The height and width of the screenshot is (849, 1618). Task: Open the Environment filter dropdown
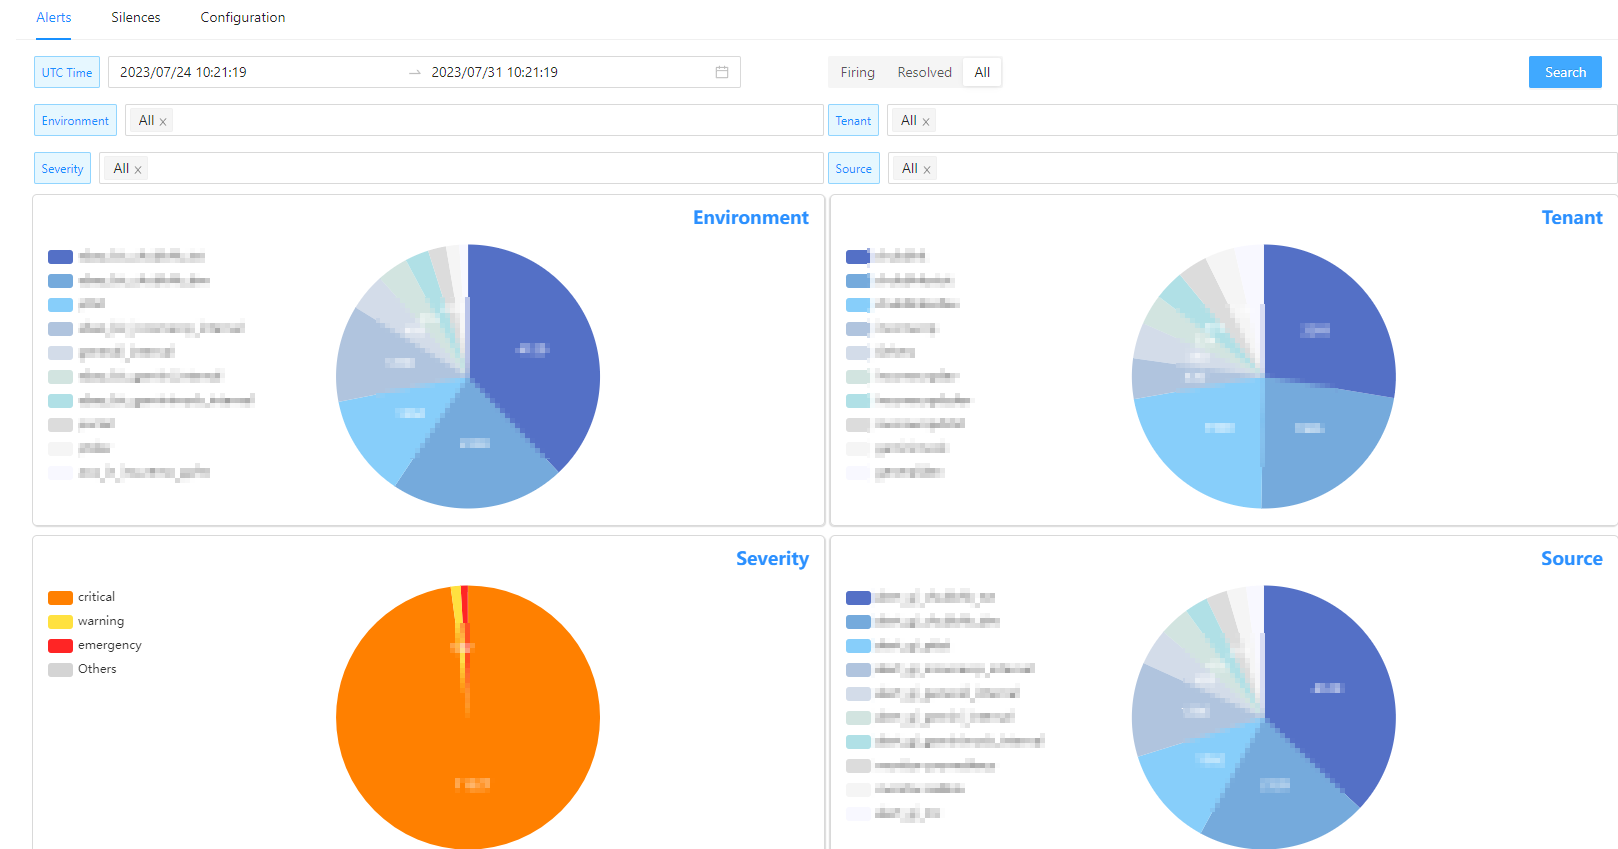tap(474, 120)
